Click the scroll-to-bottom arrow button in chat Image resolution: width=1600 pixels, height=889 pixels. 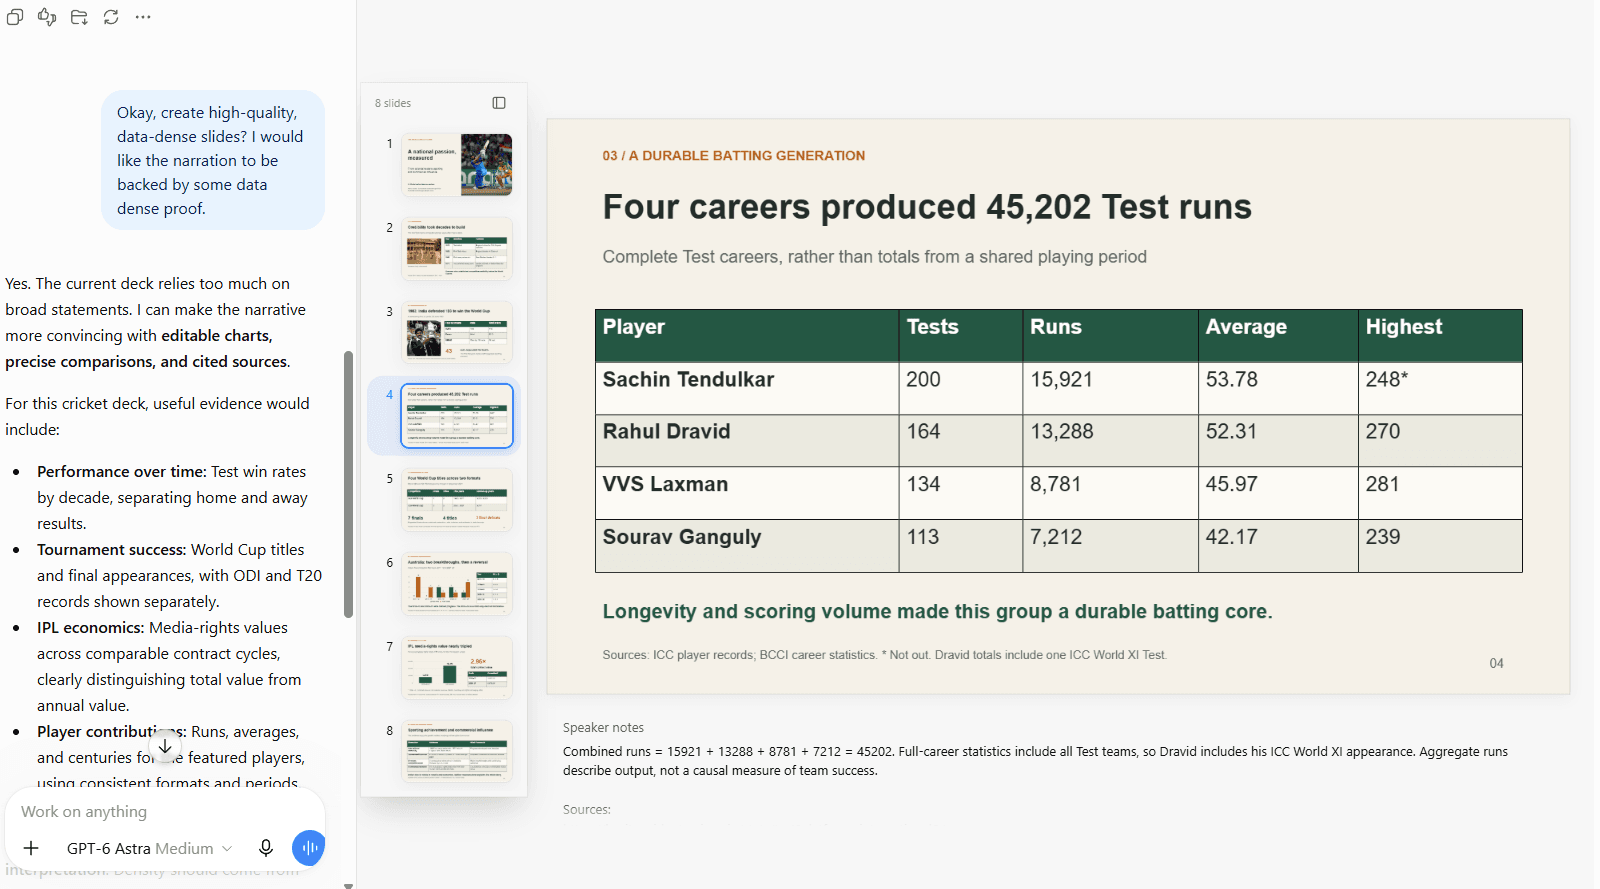point(165,746)
